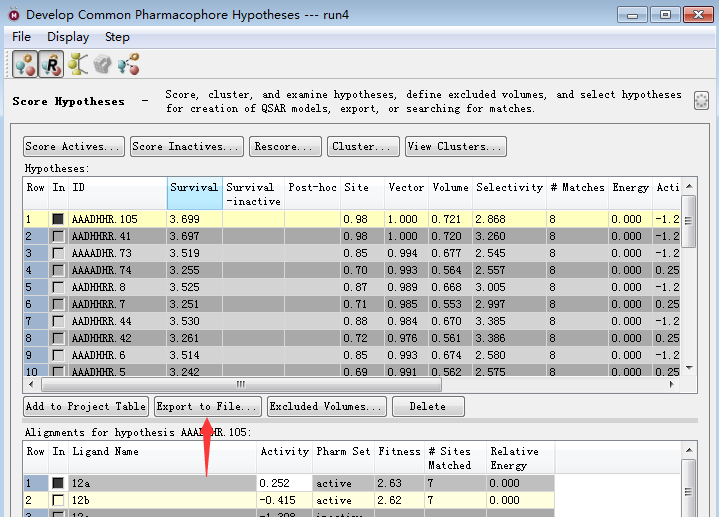Maximize the Develop Common Pharmacophore Hypotheses window
719x517 pixels.
click(665, 14)
